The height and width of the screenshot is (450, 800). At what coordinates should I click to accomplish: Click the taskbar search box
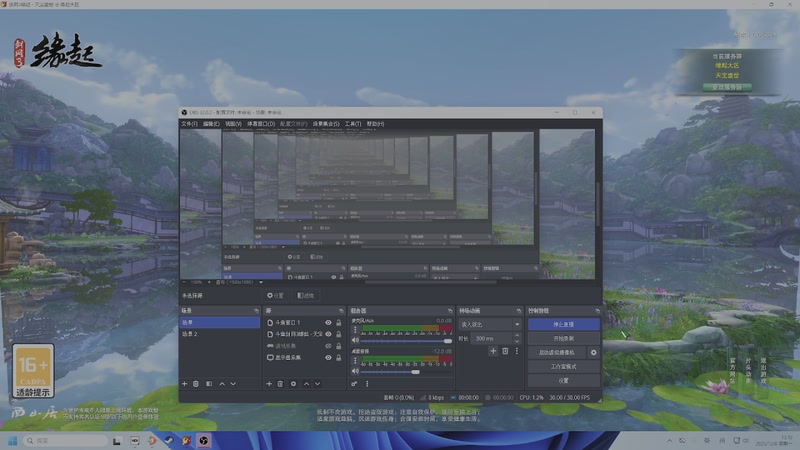66,441
